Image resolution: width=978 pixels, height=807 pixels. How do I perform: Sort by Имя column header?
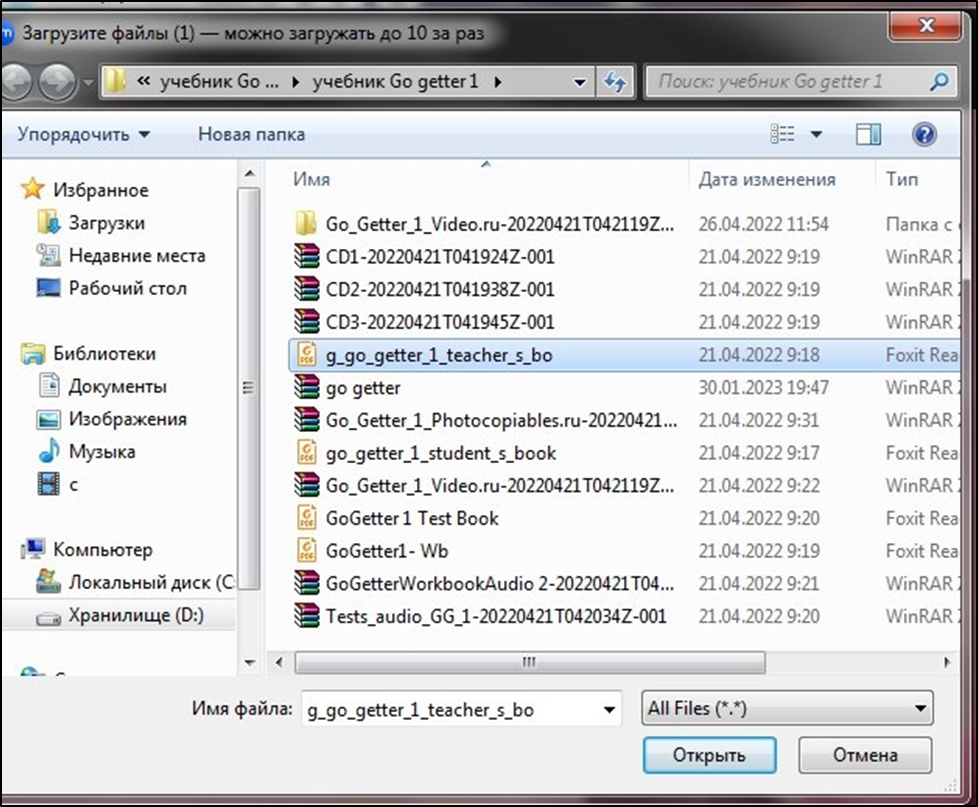(311, 179)
